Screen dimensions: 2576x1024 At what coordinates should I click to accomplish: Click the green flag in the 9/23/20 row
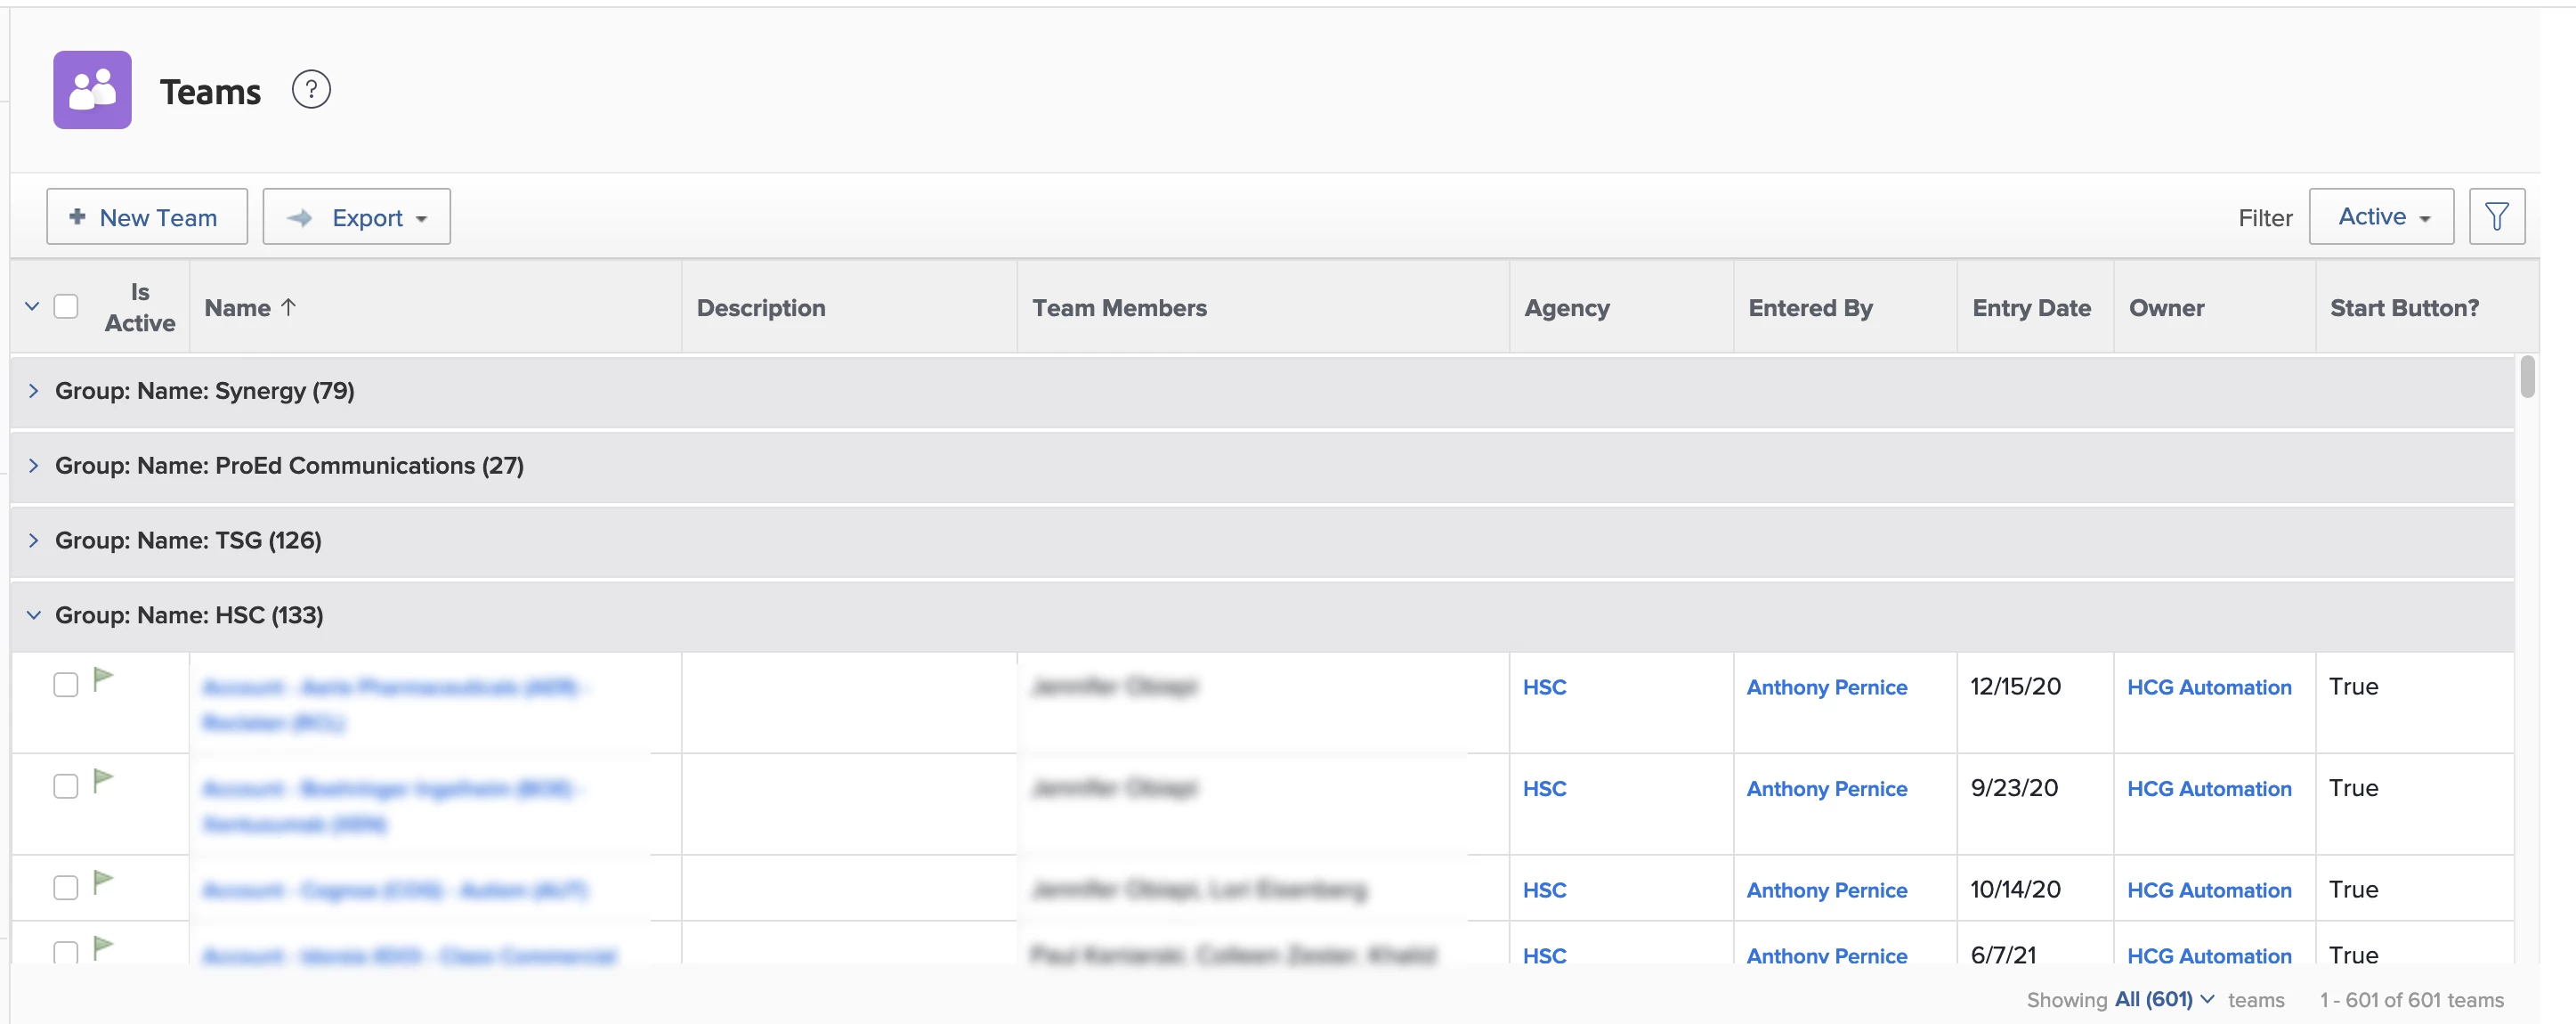(x=103, y=781)
